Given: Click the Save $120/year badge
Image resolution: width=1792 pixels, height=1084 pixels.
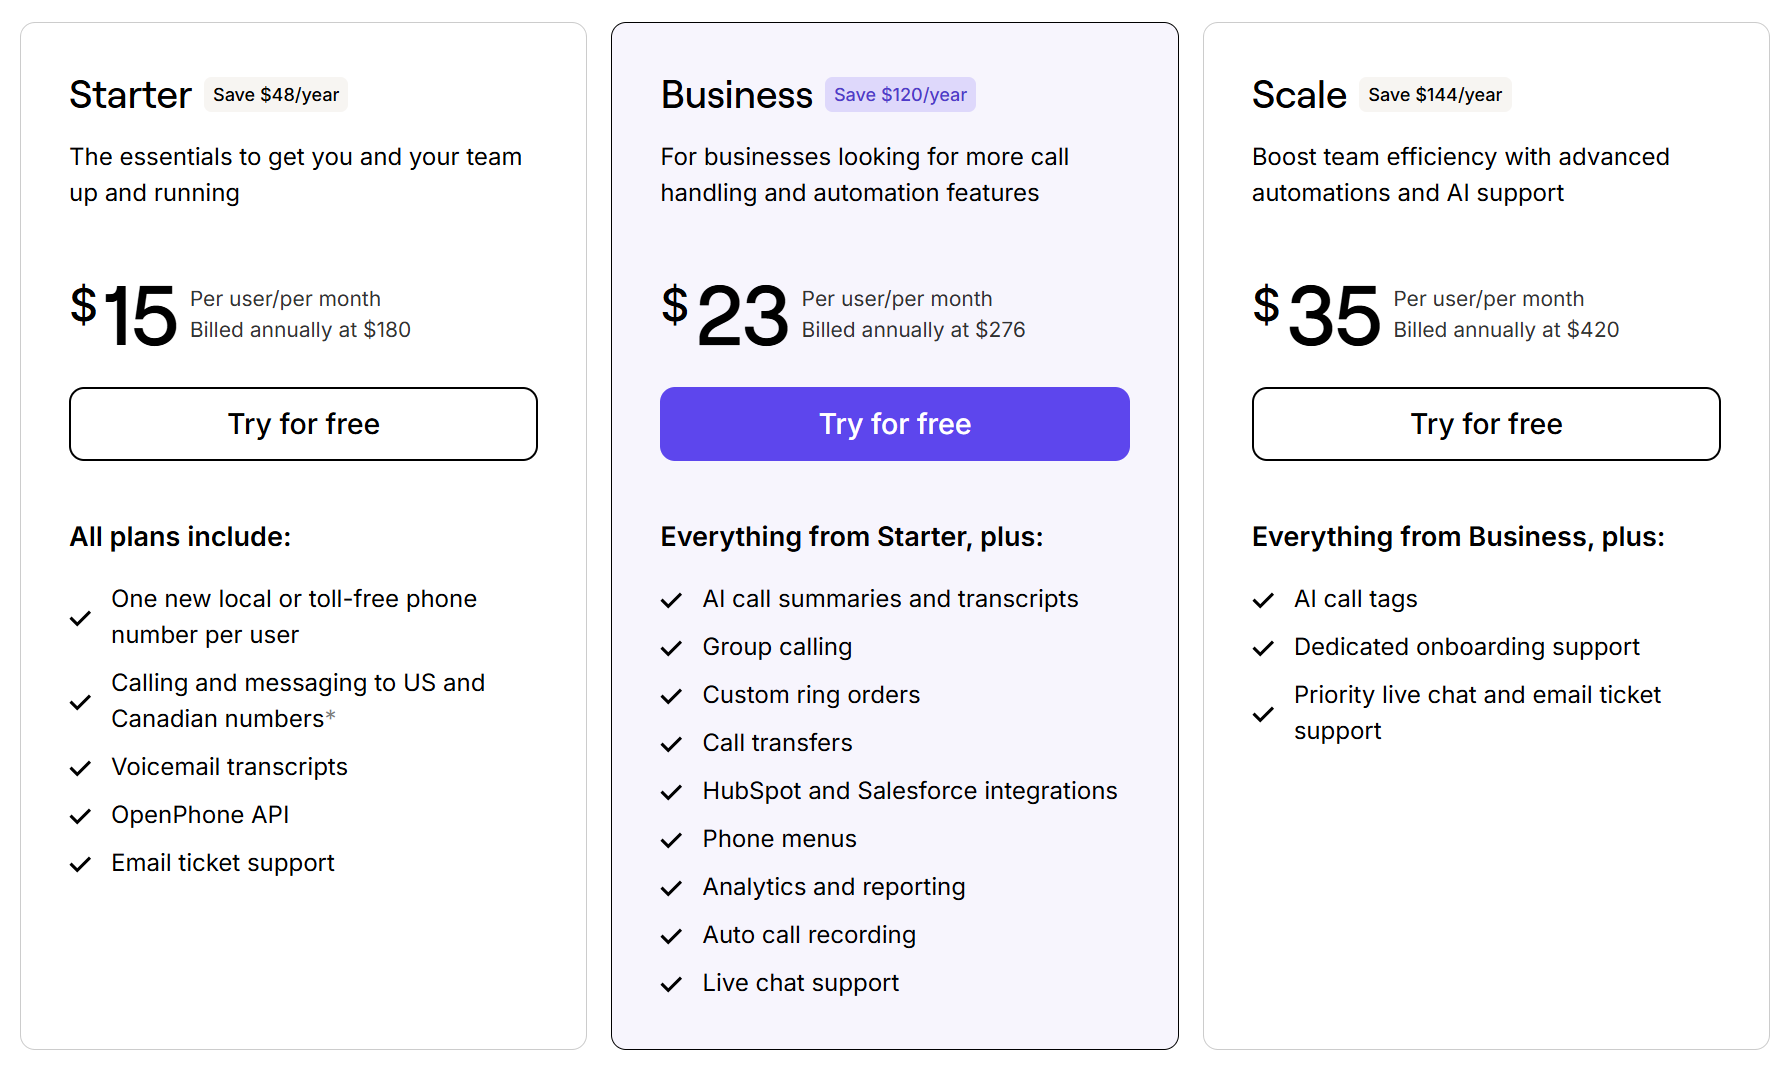Looking at the screenshot, I should (900, 95).
